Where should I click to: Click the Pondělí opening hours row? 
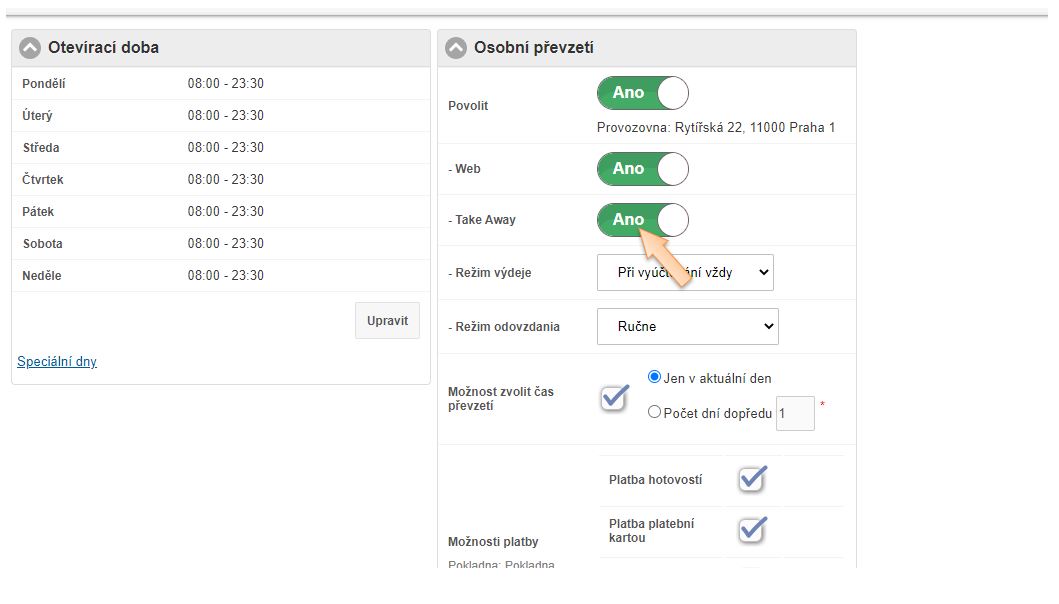coord(220,84)
